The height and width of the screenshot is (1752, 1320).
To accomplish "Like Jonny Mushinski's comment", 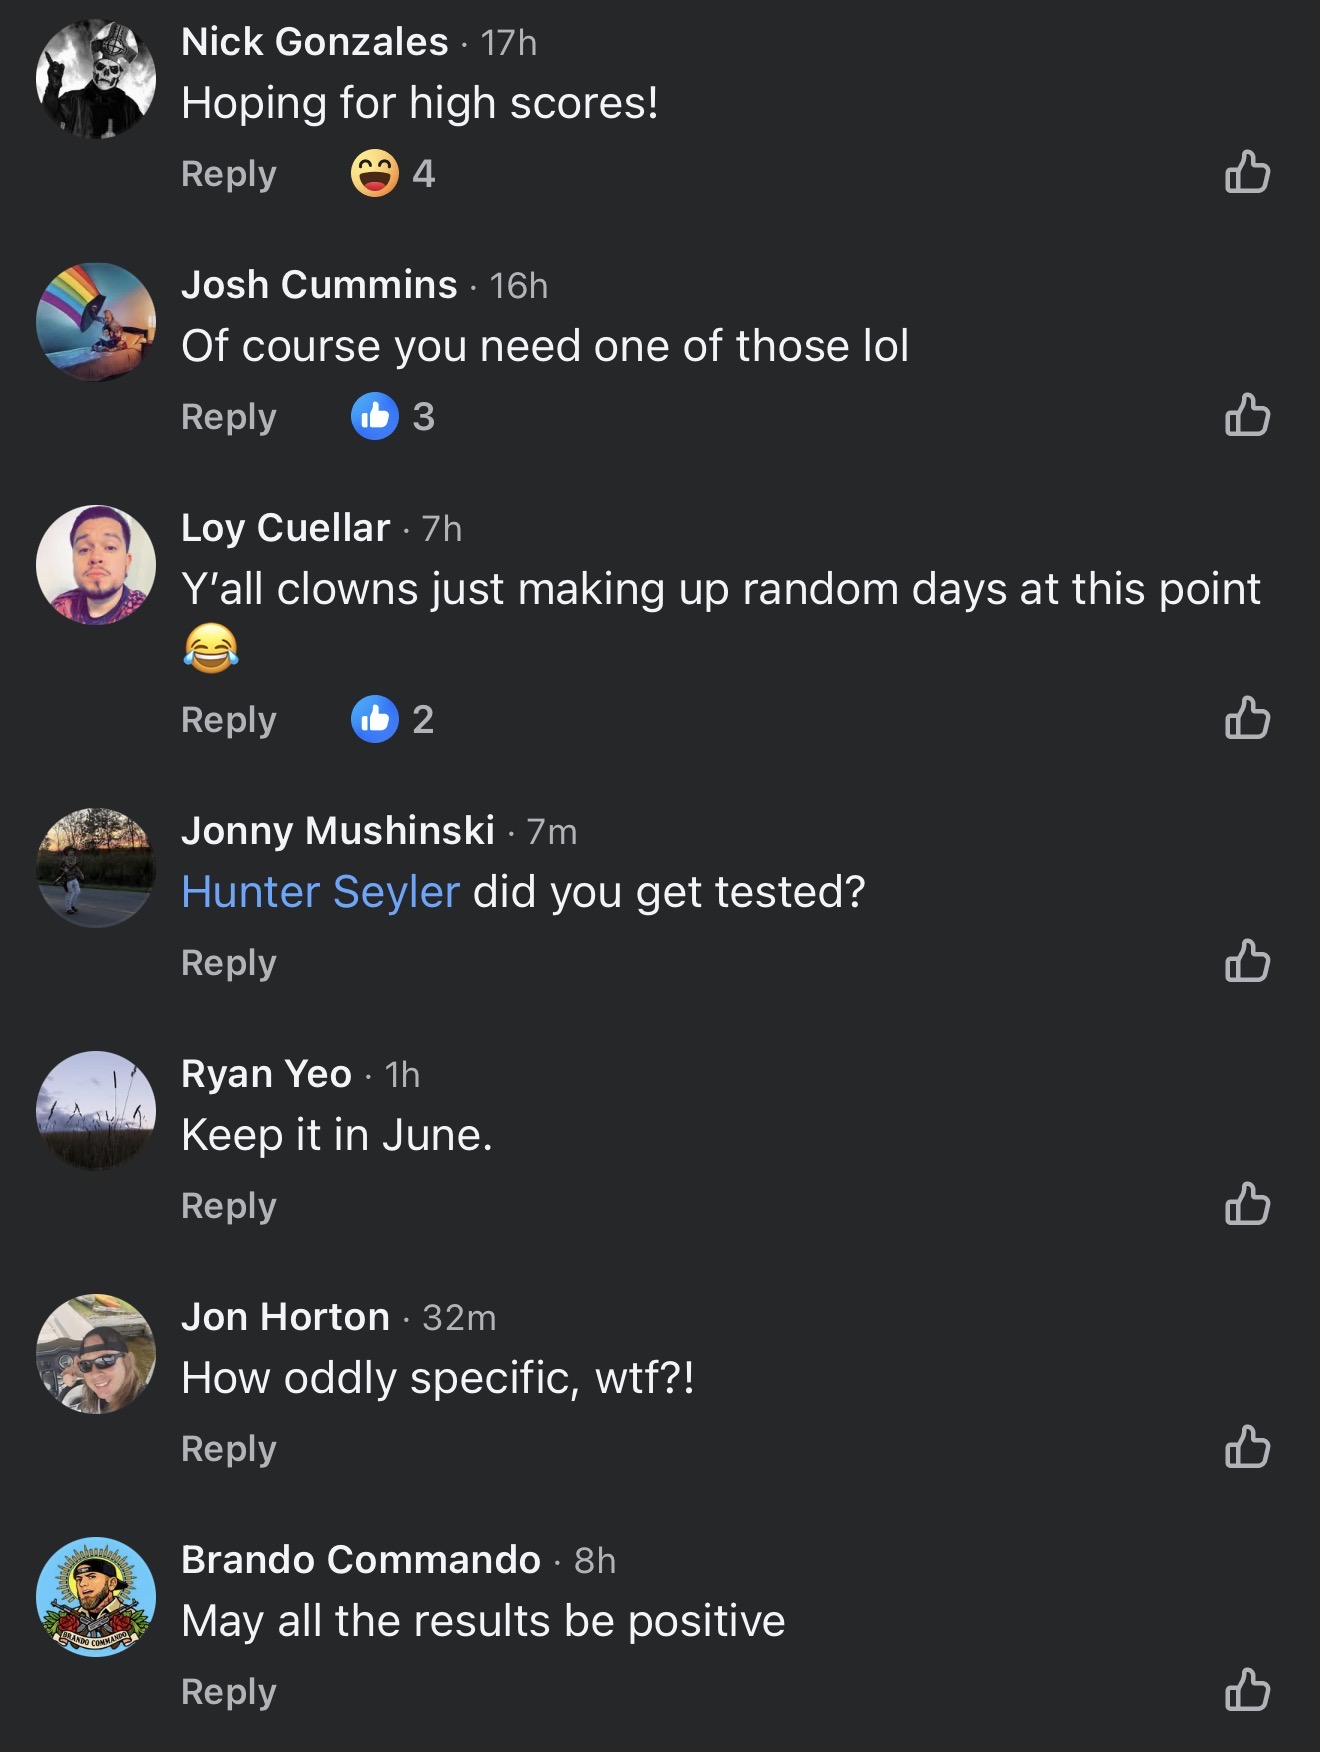I will [x=1247, y=961].
